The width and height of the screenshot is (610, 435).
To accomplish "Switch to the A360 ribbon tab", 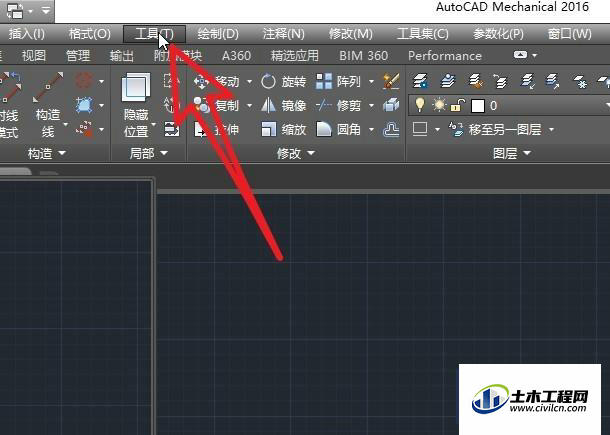I will coord(236,56).
